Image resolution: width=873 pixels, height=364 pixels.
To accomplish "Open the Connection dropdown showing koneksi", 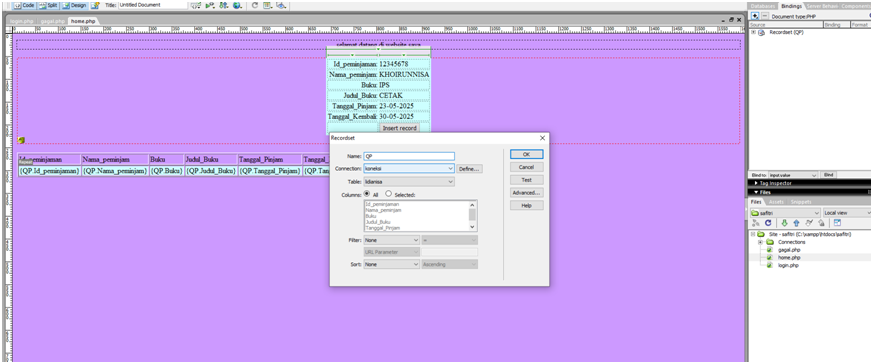I will pos(409,168).
